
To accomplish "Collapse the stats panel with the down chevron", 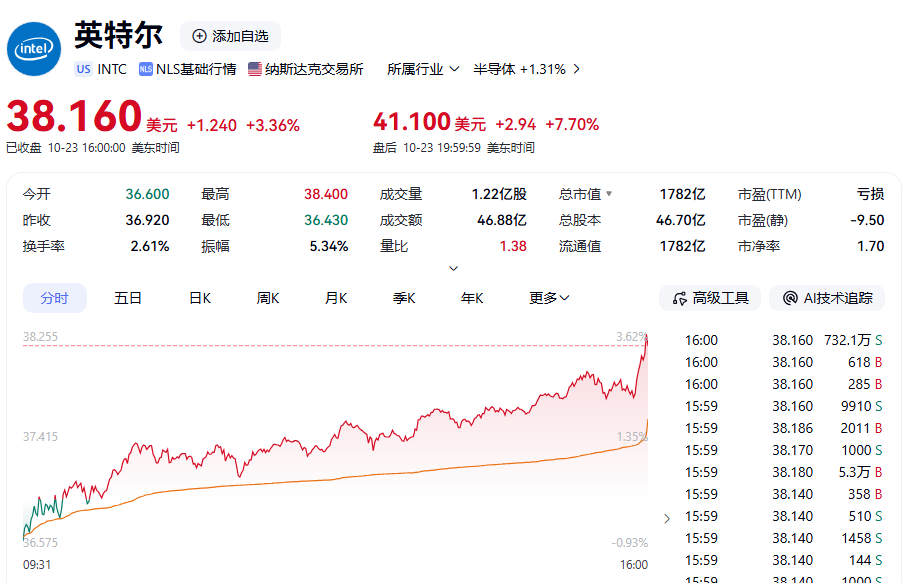I will (453, 268).
